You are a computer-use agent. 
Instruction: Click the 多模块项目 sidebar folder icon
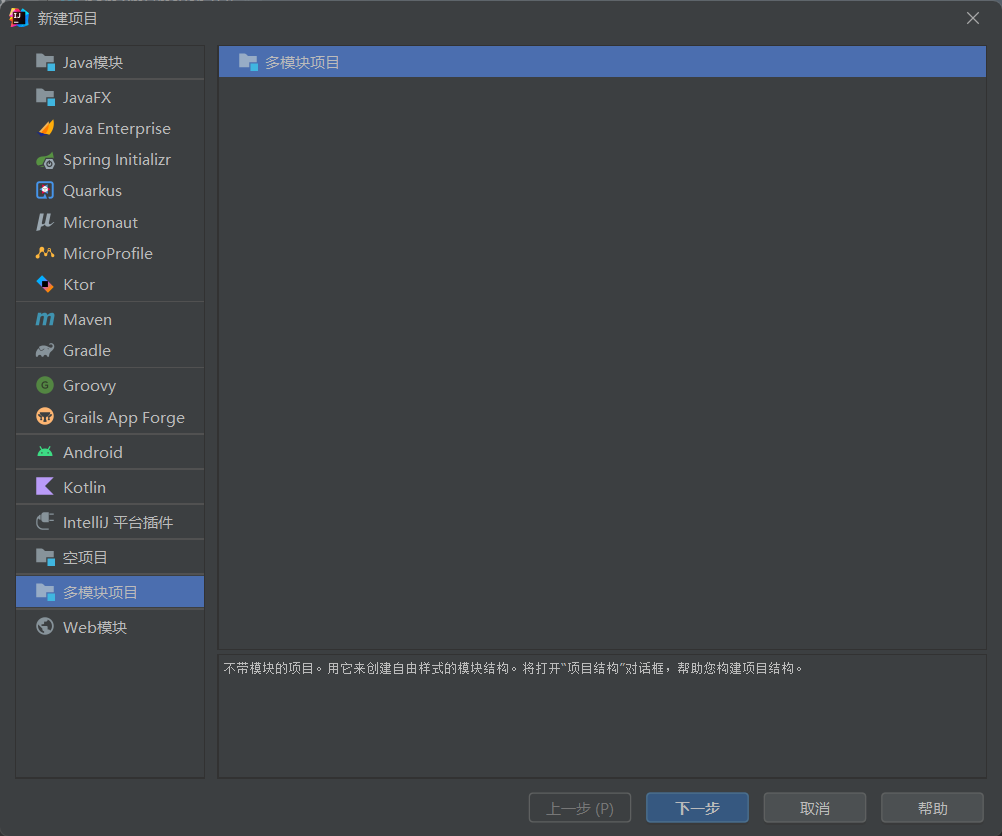coord(45,592)
